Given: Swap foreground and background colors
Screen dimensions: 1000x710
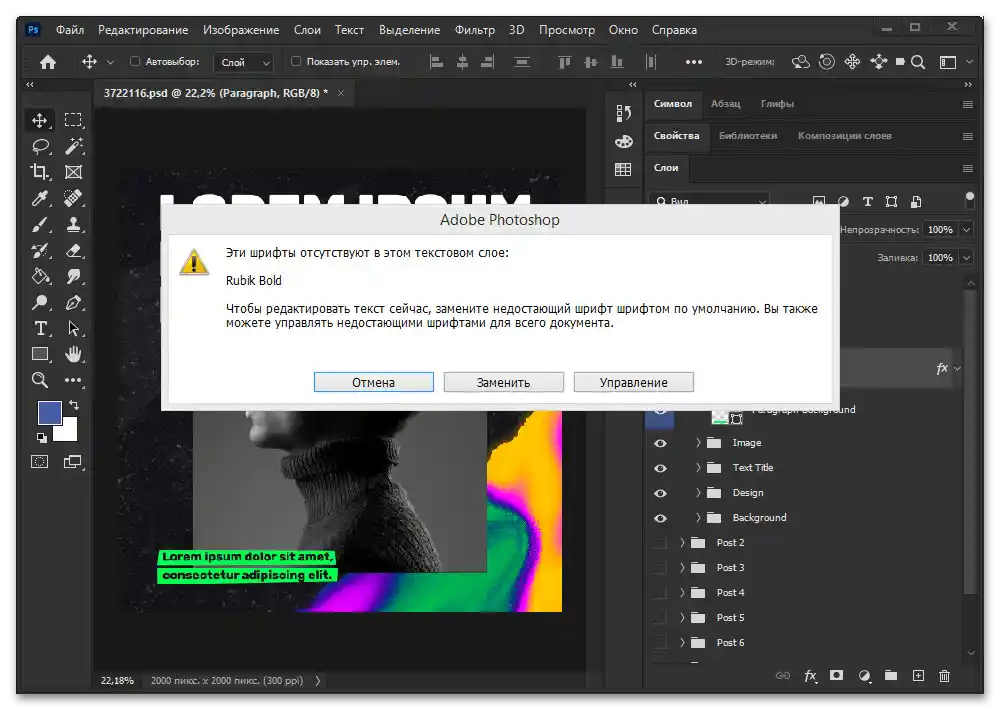Looking at the screenshot, I should 74,405.
